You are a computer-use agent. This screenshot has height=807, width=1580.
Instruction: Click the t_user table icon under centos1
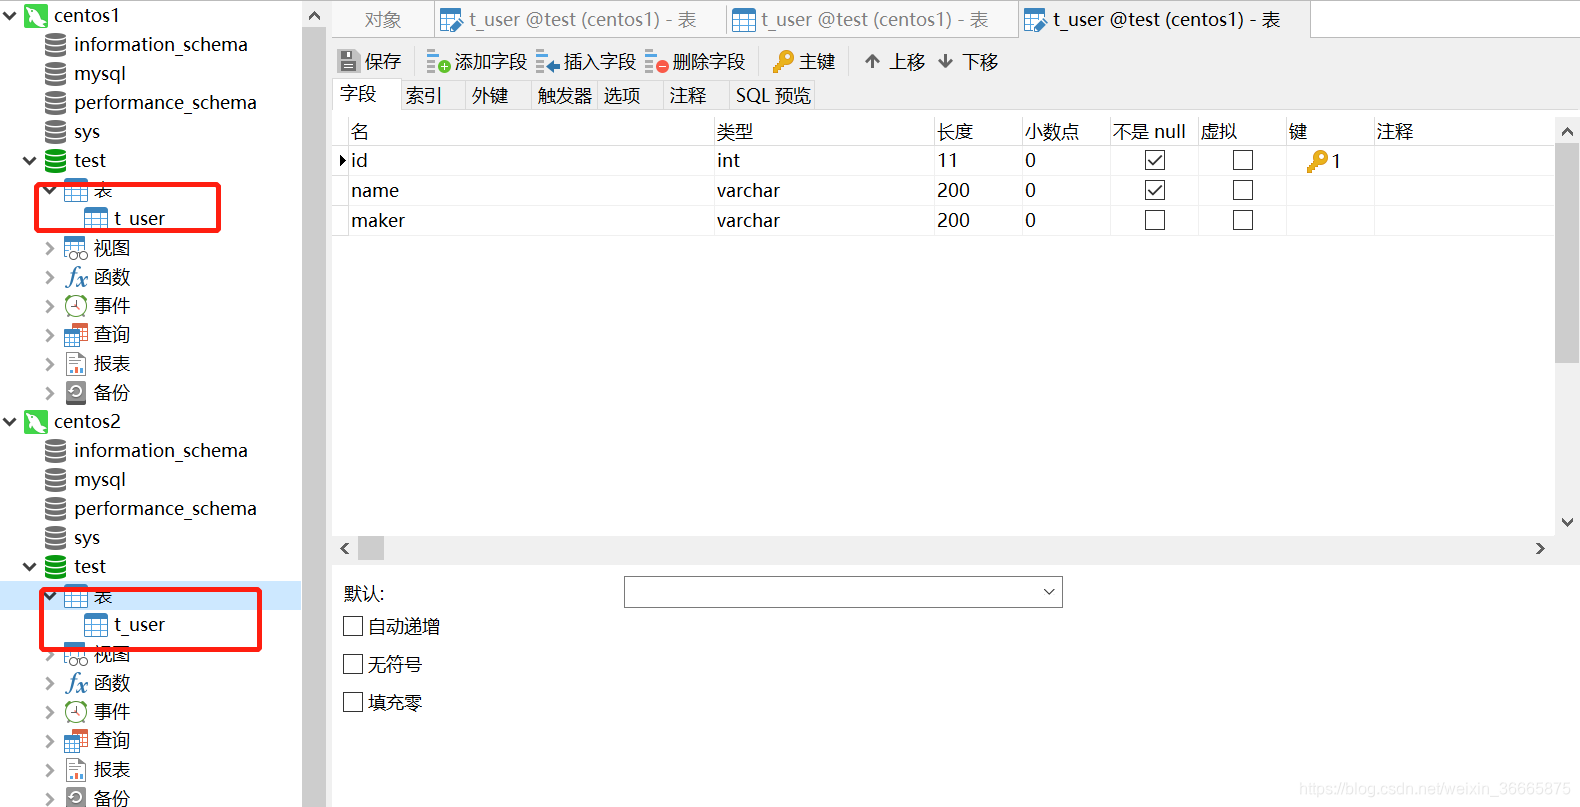click(96, 218)
